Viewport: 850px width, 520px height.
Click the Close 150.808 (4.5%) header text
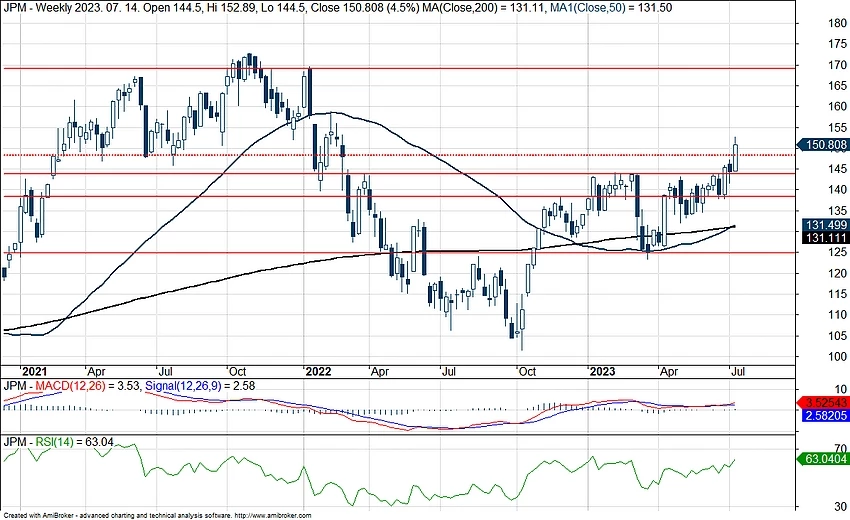click(x=365, y=8)
